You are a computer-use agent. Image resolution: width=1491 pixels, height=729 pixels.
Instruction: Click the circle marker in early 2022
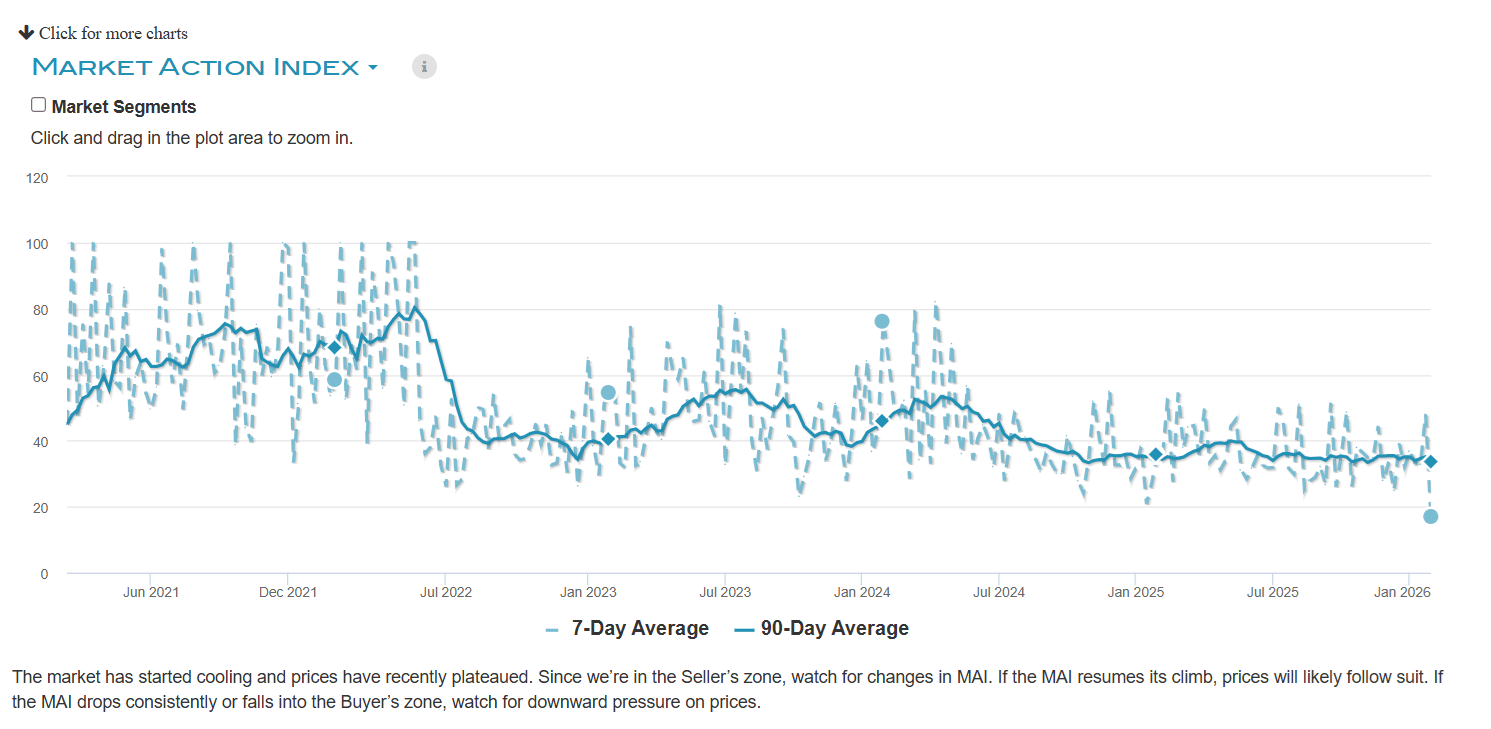pos(334,379)
